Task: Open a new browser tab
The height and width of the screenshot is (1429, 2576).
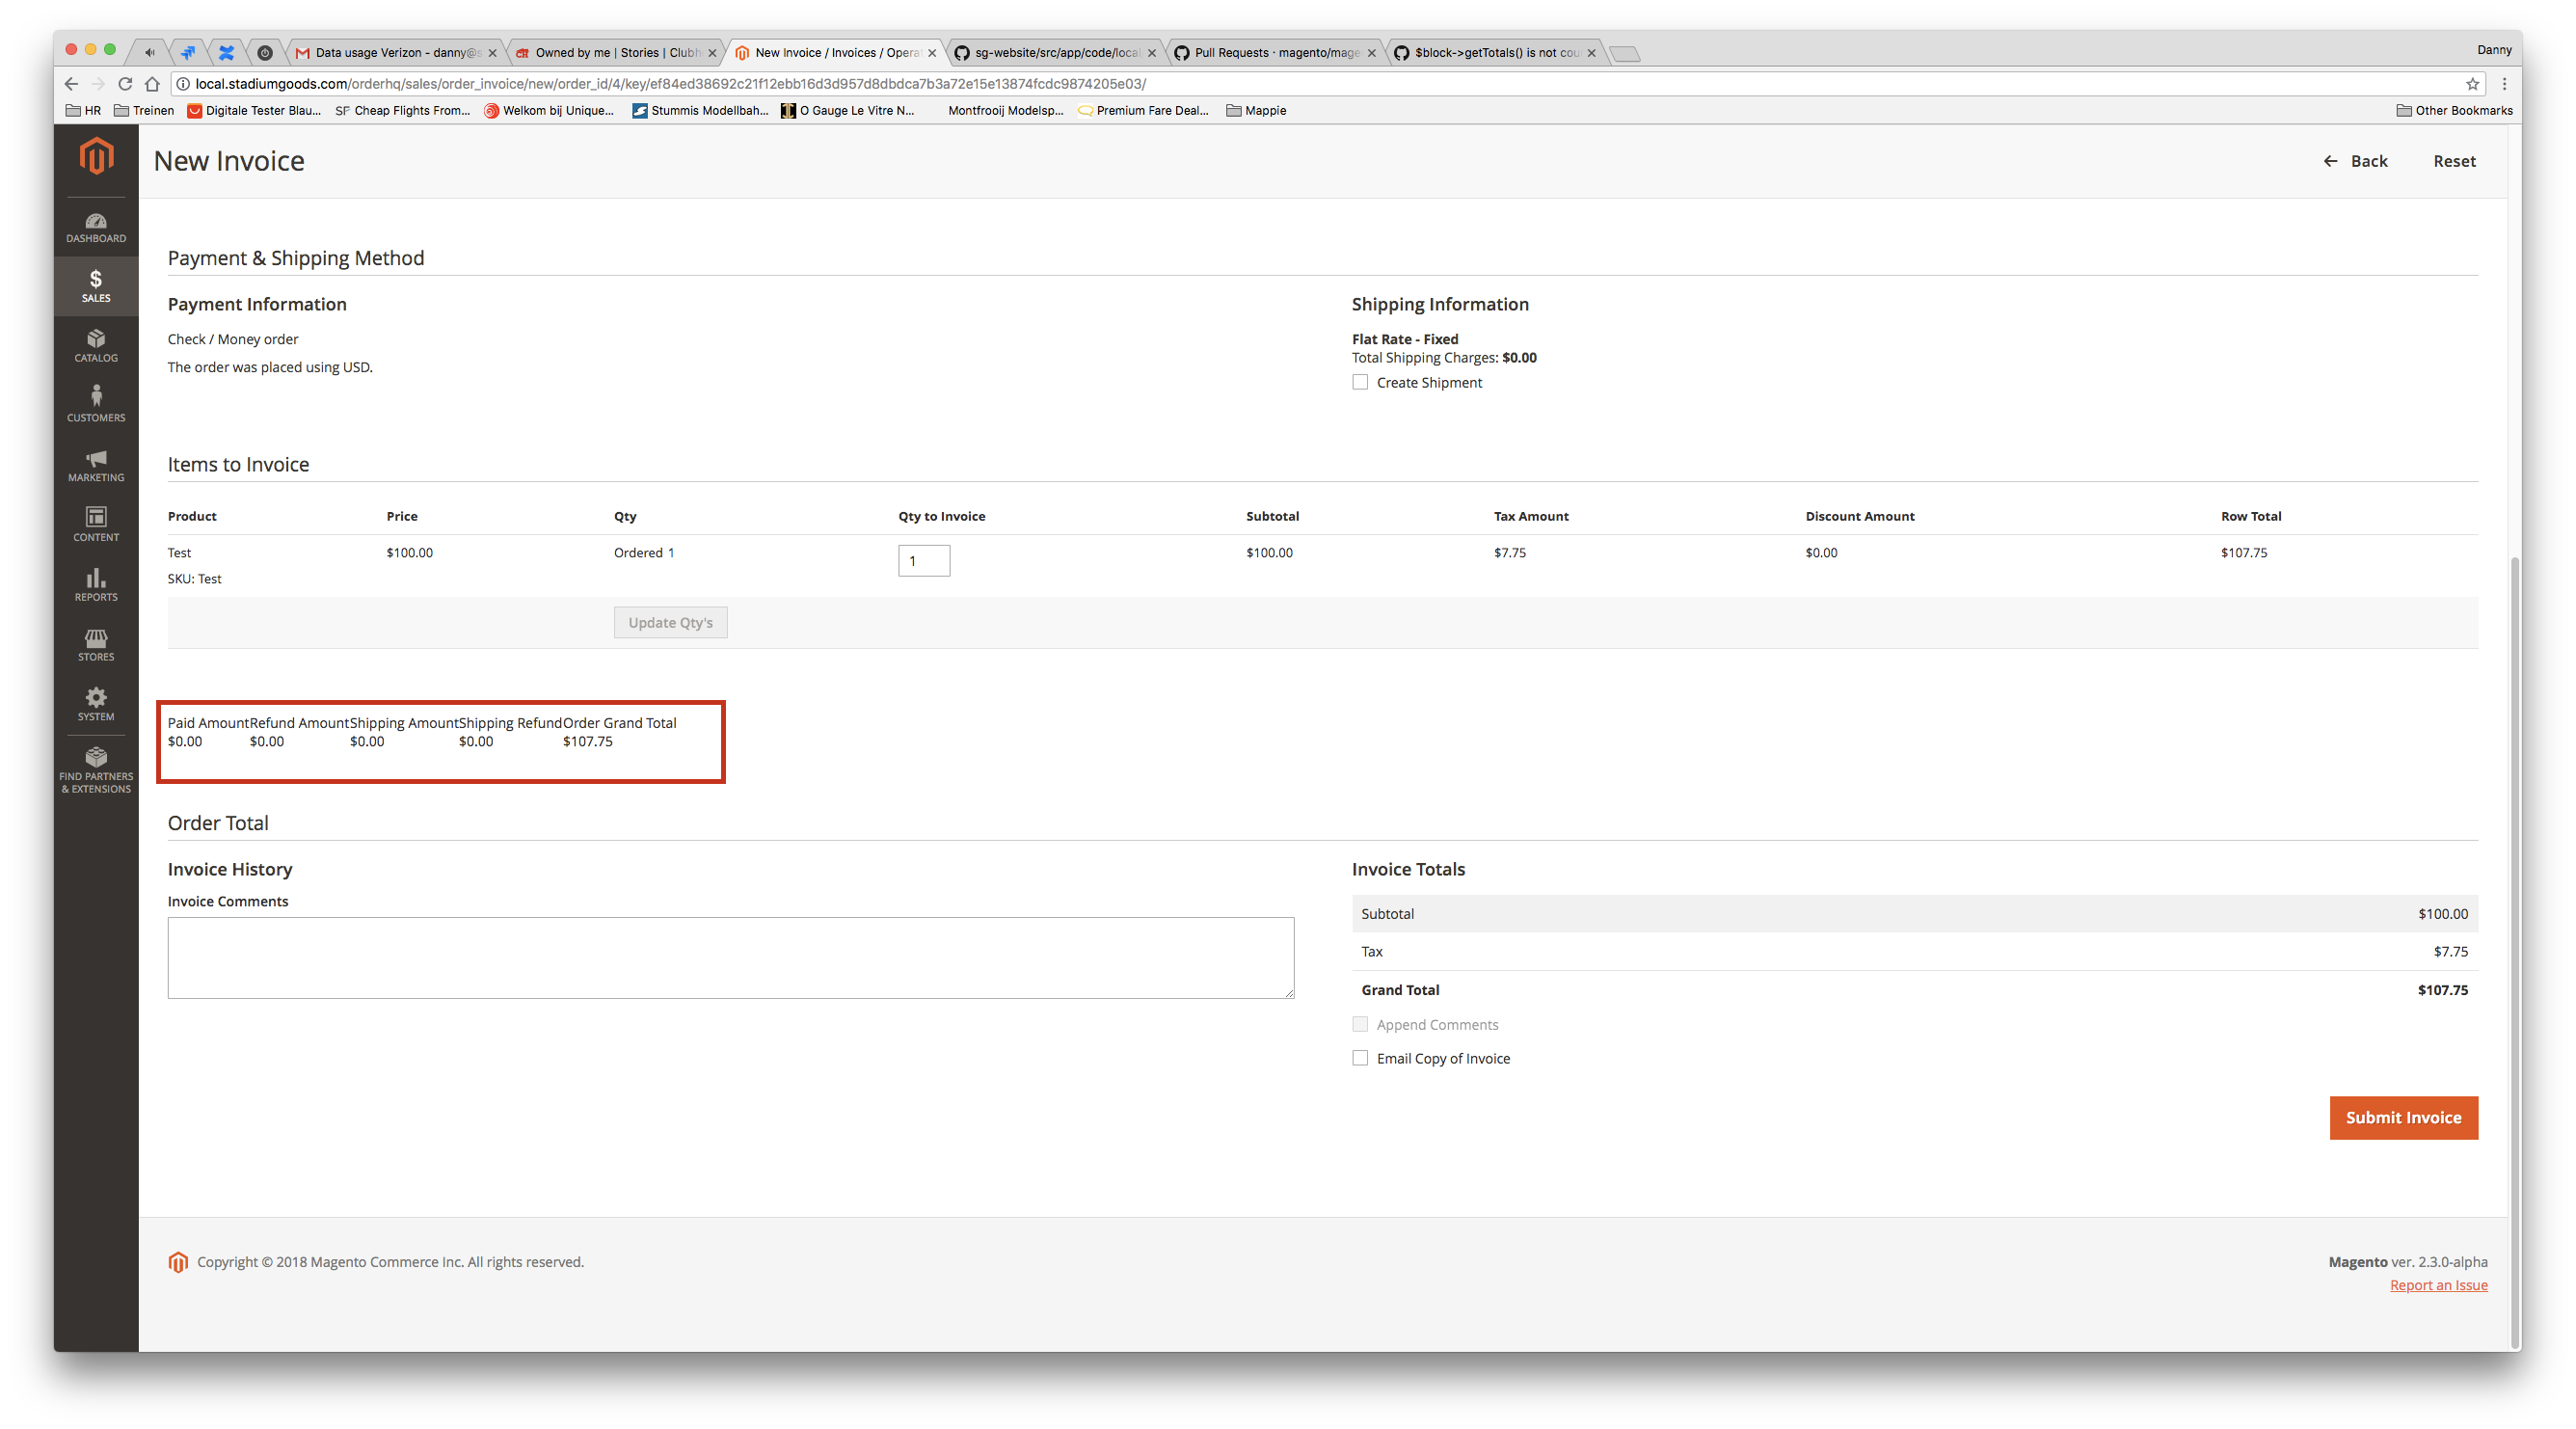Action: click(1626, 54)
